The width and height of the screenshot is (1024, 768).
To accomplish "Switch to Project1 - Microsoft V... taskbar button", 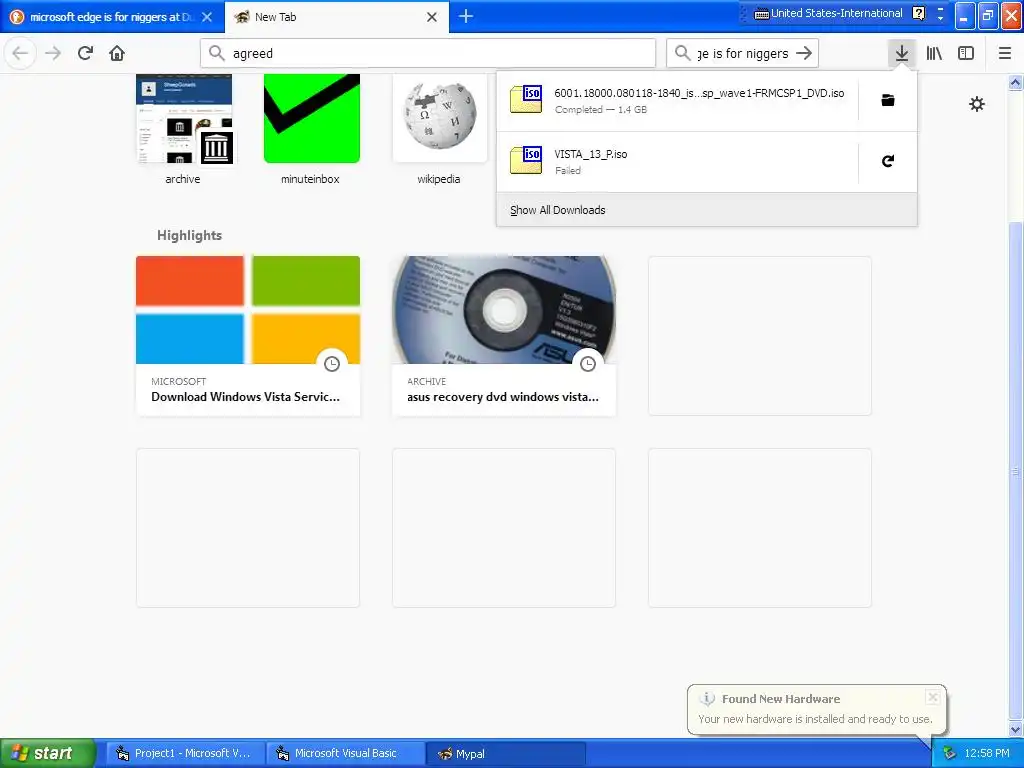I will [185, 754].
